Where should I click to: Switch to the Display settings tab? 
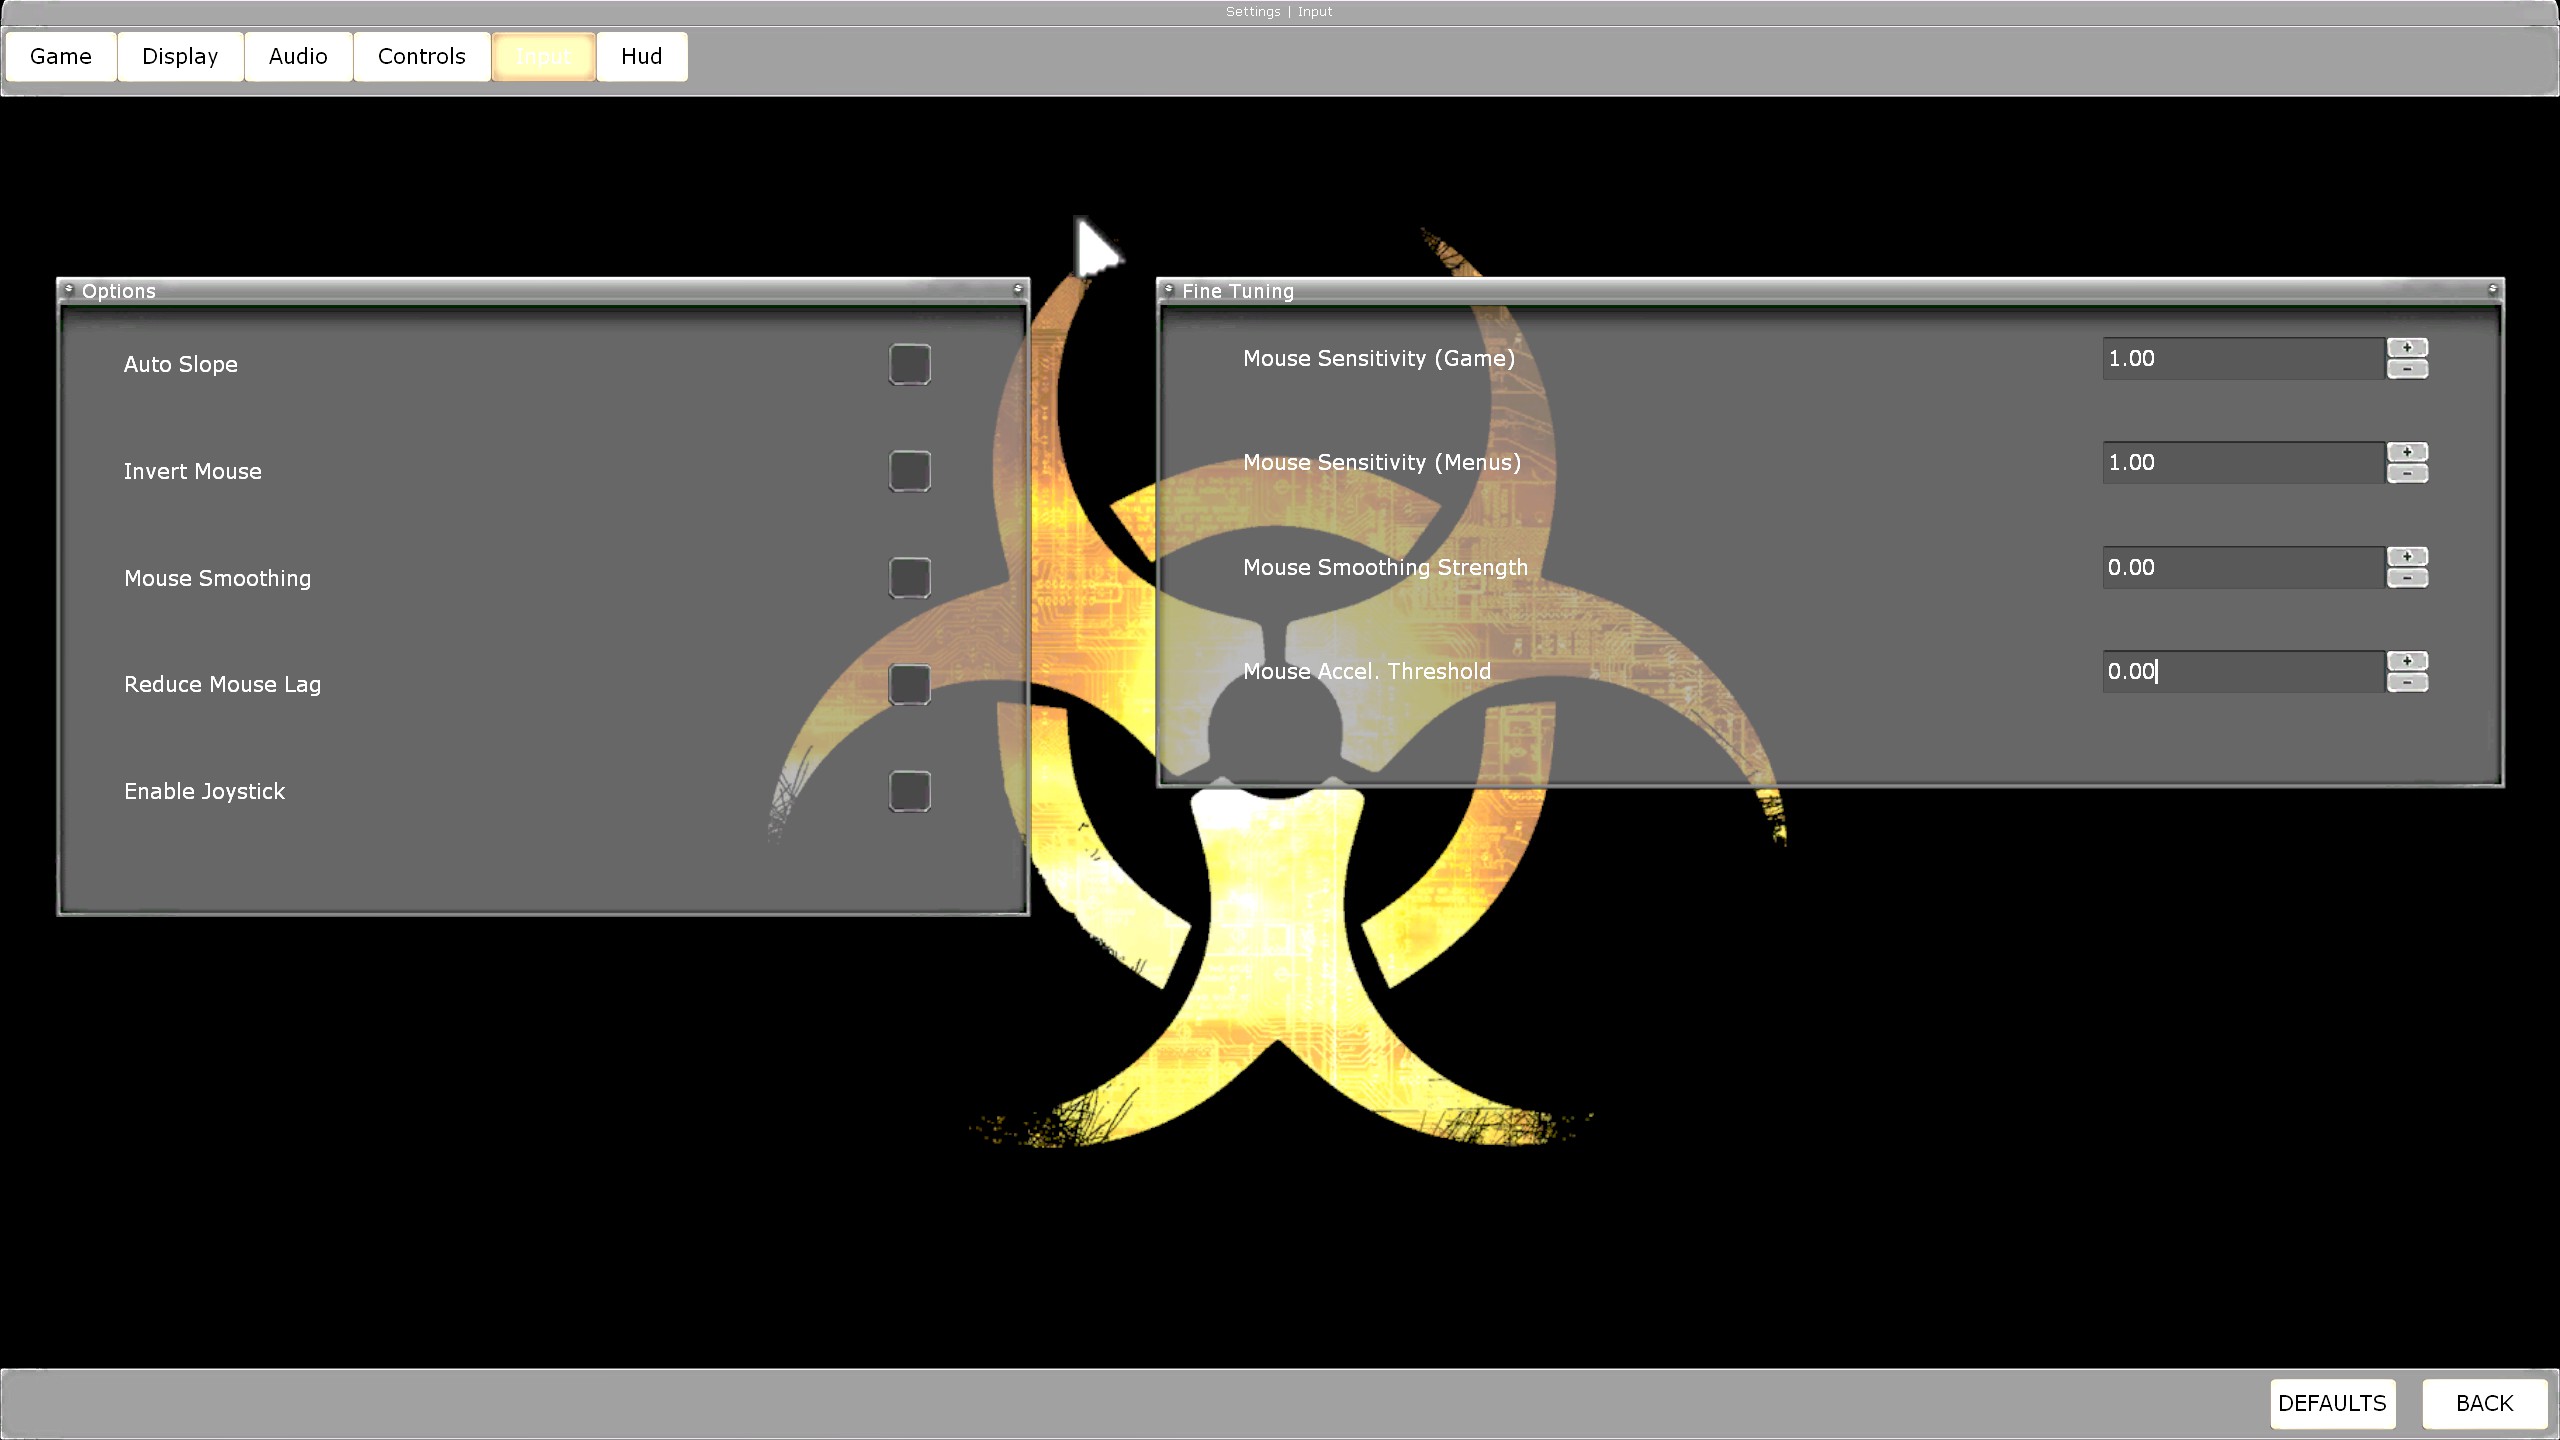[180, 56]
